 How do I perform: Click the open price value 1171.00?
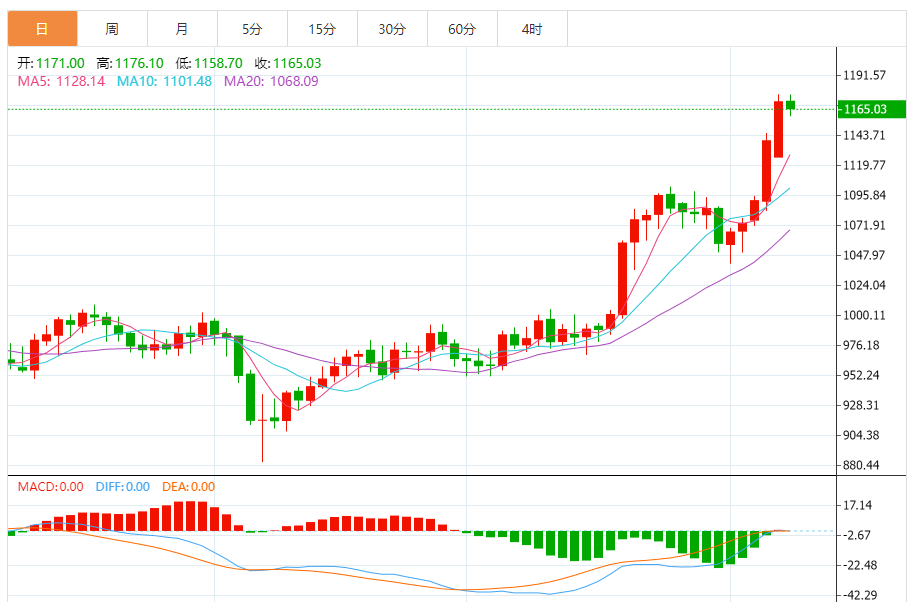60,63
